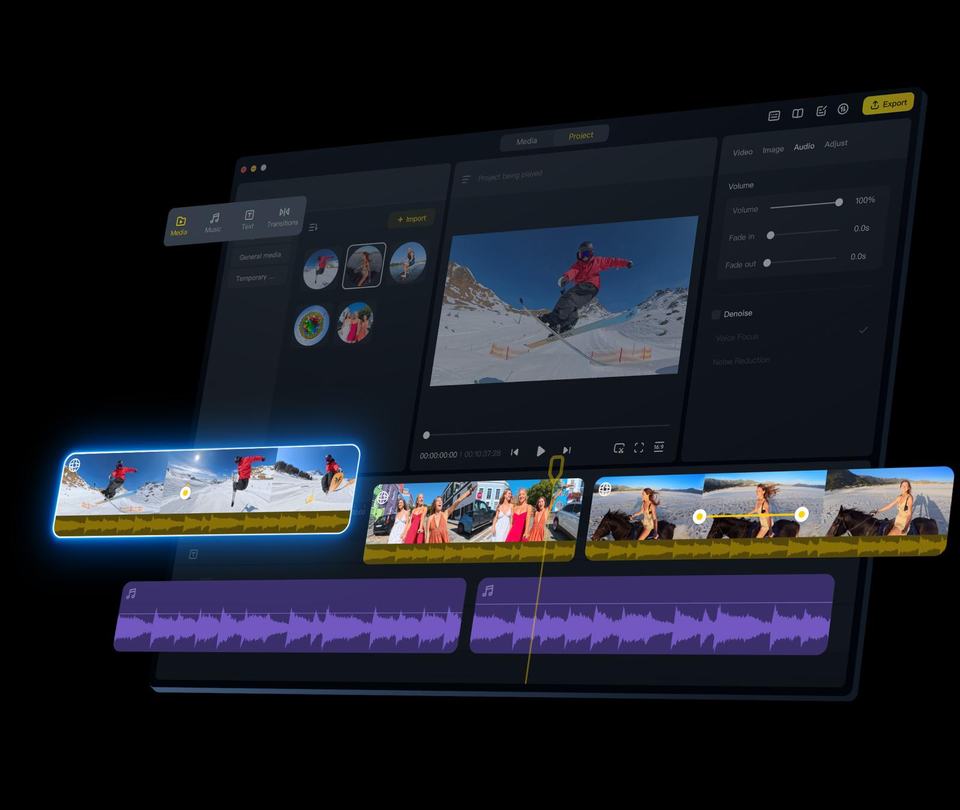
Task: Click the Media folder icon
Action: click(x=181, y=221)
